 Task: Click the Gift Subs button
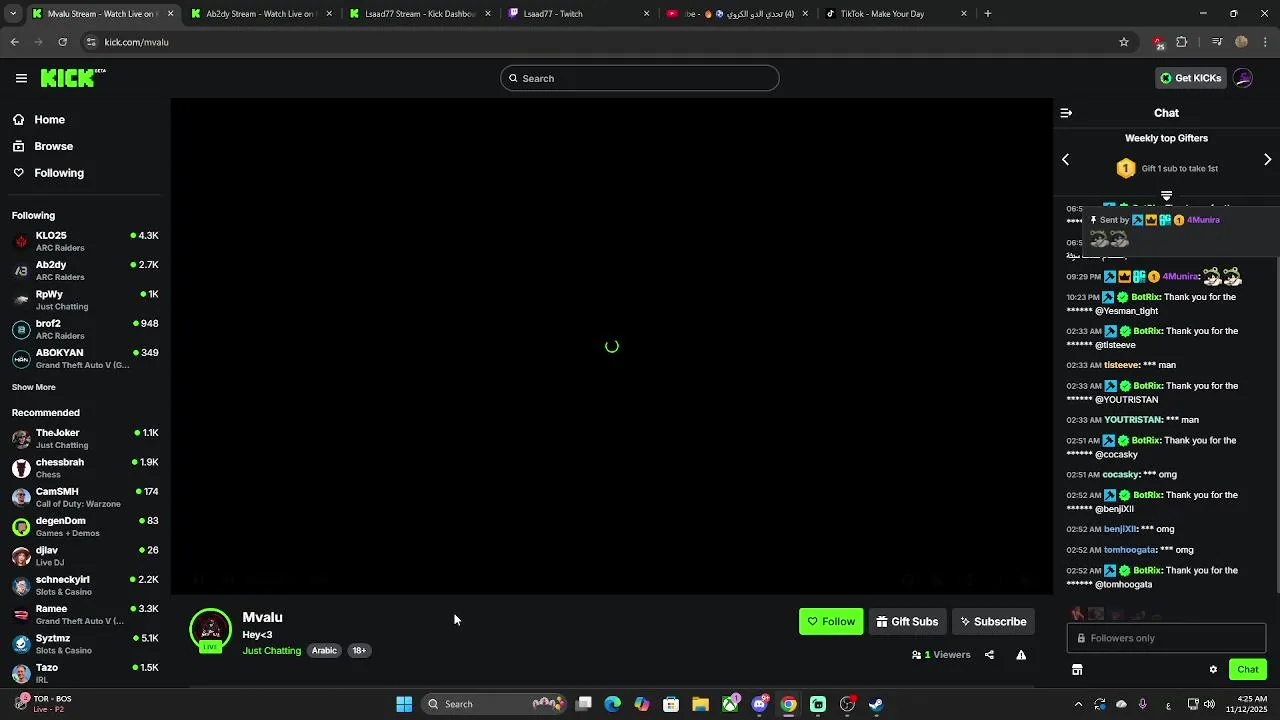(907, 622)
